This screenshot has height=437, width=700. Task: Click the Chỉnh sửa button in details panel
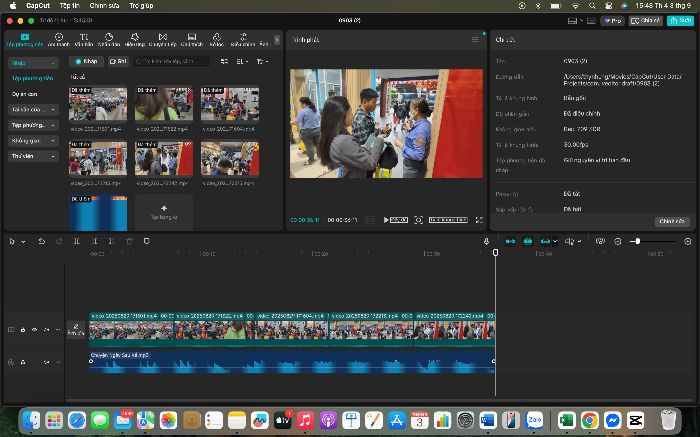[672, 221]
